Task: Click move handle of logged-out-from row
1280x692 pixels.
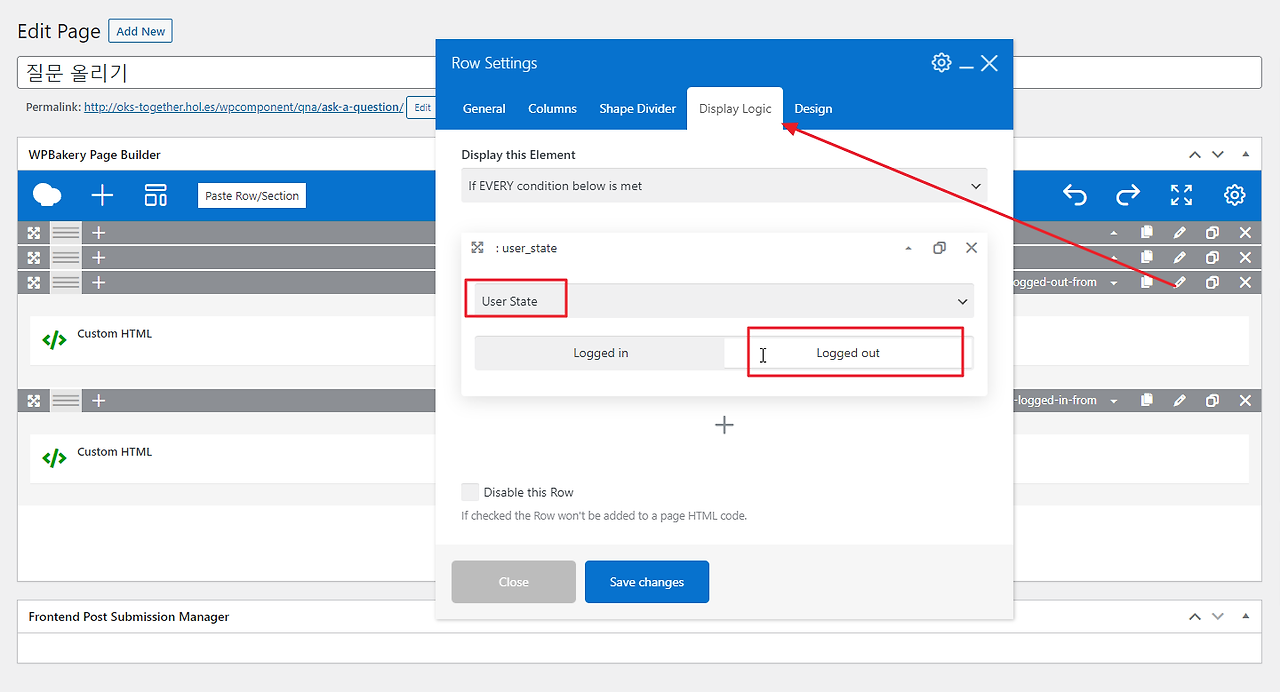Action: coord(34,282)
